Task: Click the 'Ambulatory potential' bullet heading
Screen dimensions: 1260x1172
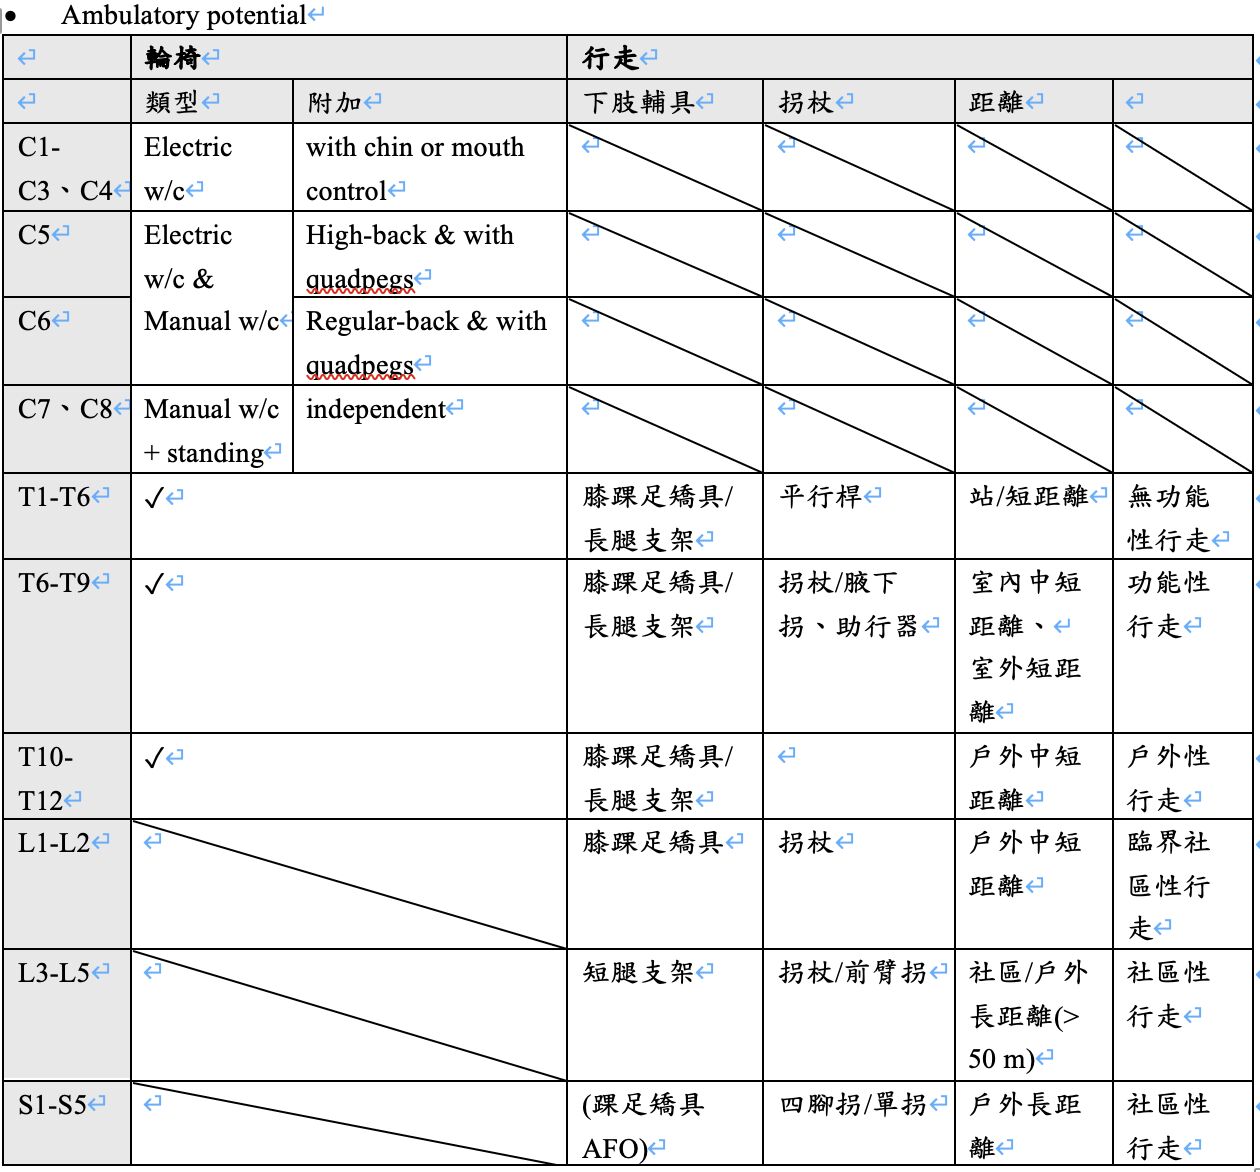Action: coord(183,15)
